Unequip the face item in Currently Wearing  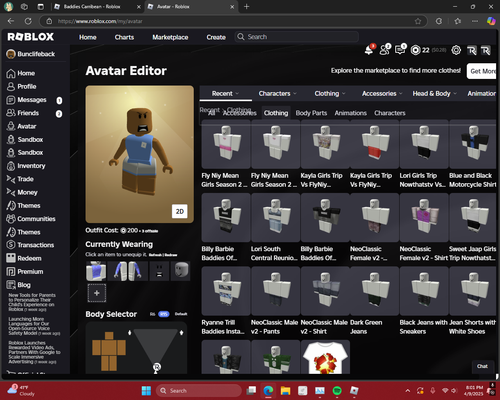(159, 271)
